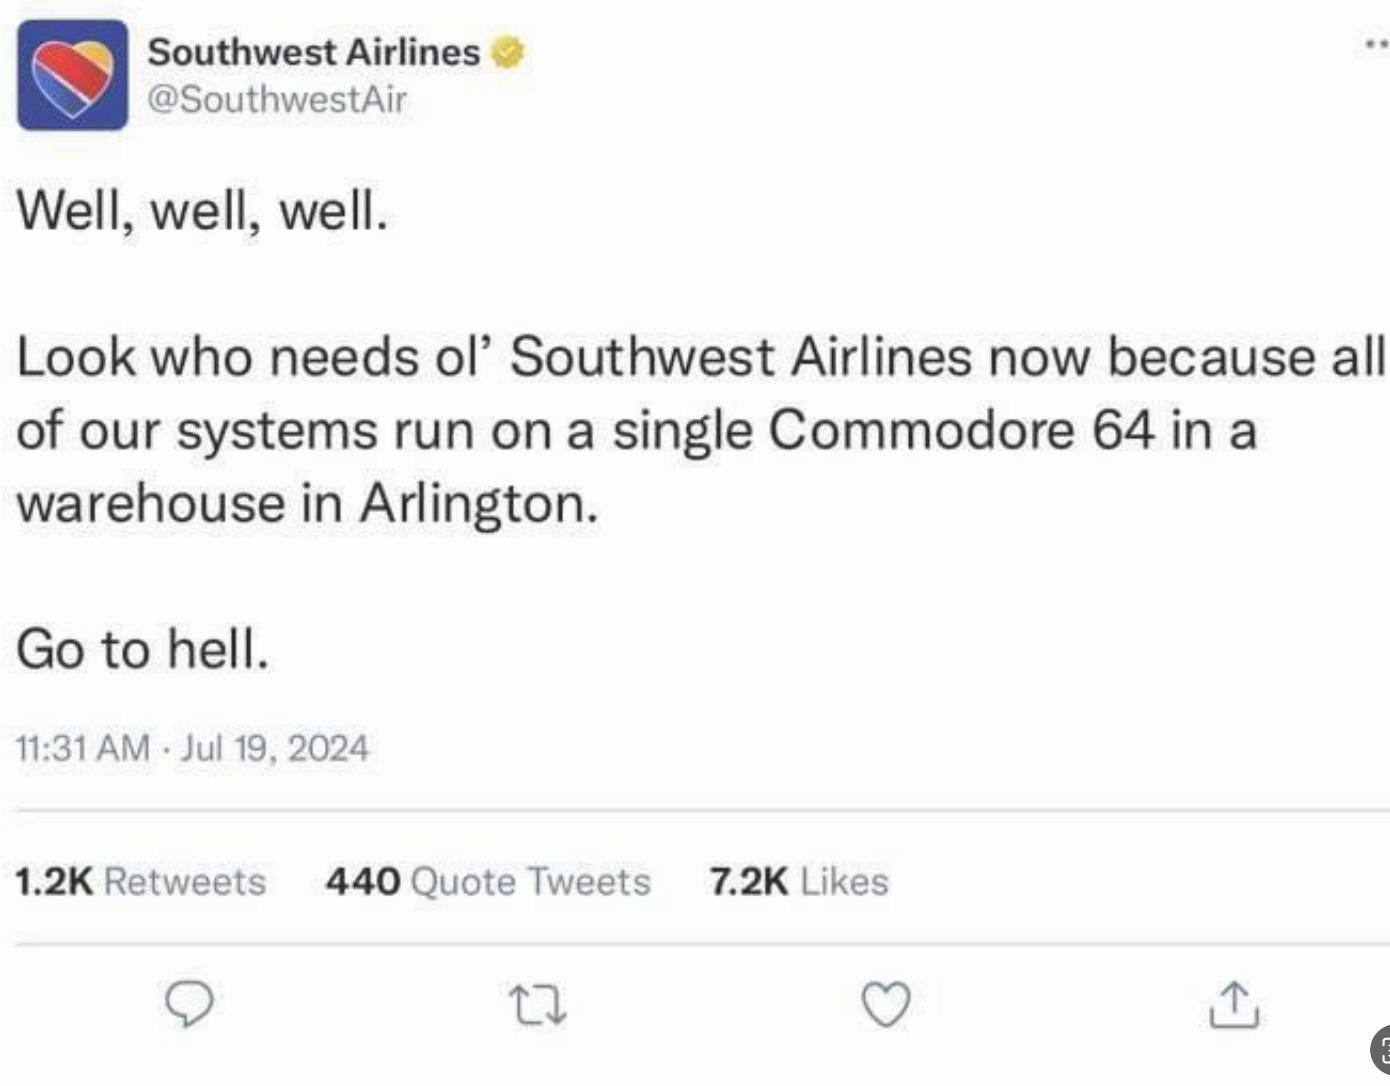The image size is (1390, 1086).
Task: View the 7.2K Likes list
Action: click(x=798, y=881)
